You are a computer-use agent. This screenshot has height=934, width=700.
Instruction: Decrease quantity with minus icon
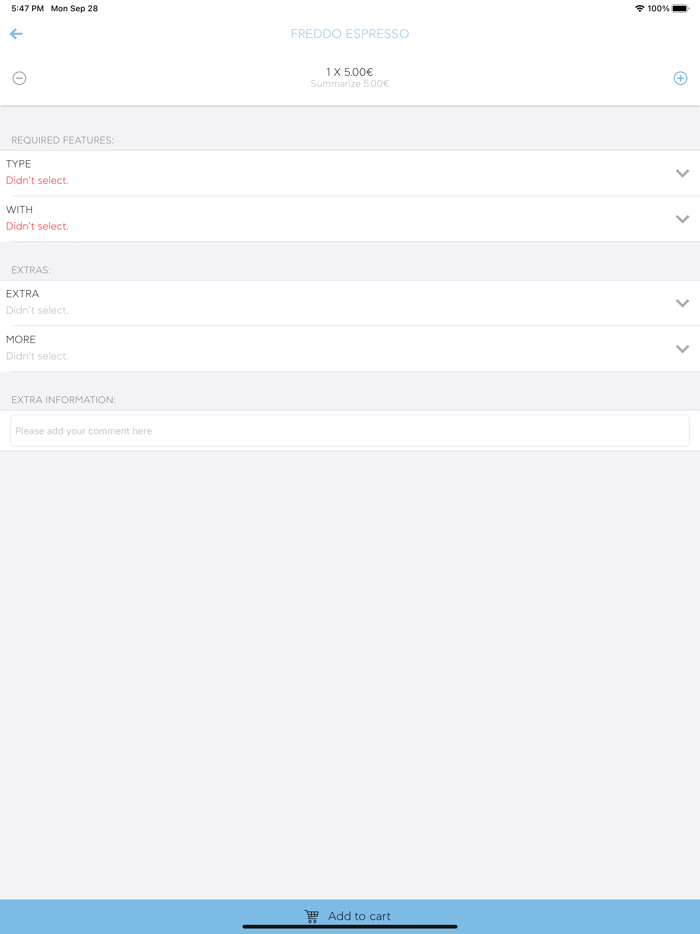[x=19, y=78]
